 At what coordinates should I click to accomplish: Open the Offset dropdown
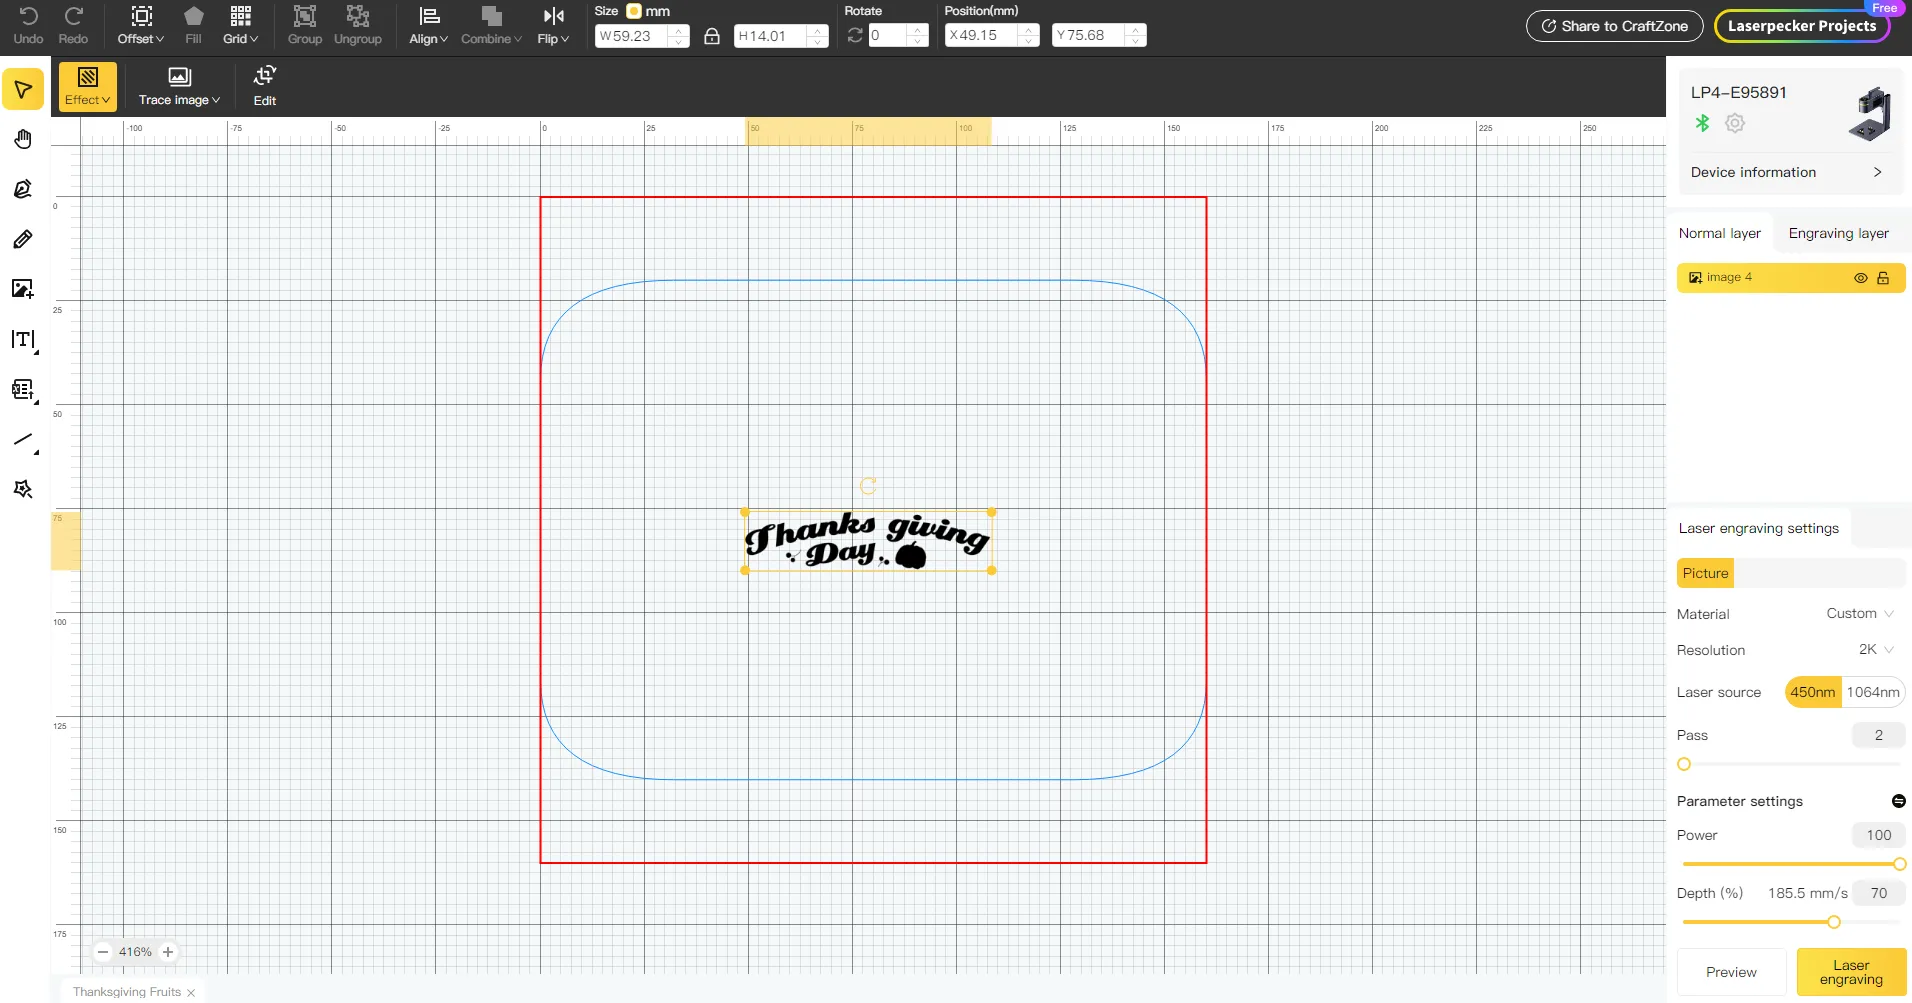(x=141, y=26)
